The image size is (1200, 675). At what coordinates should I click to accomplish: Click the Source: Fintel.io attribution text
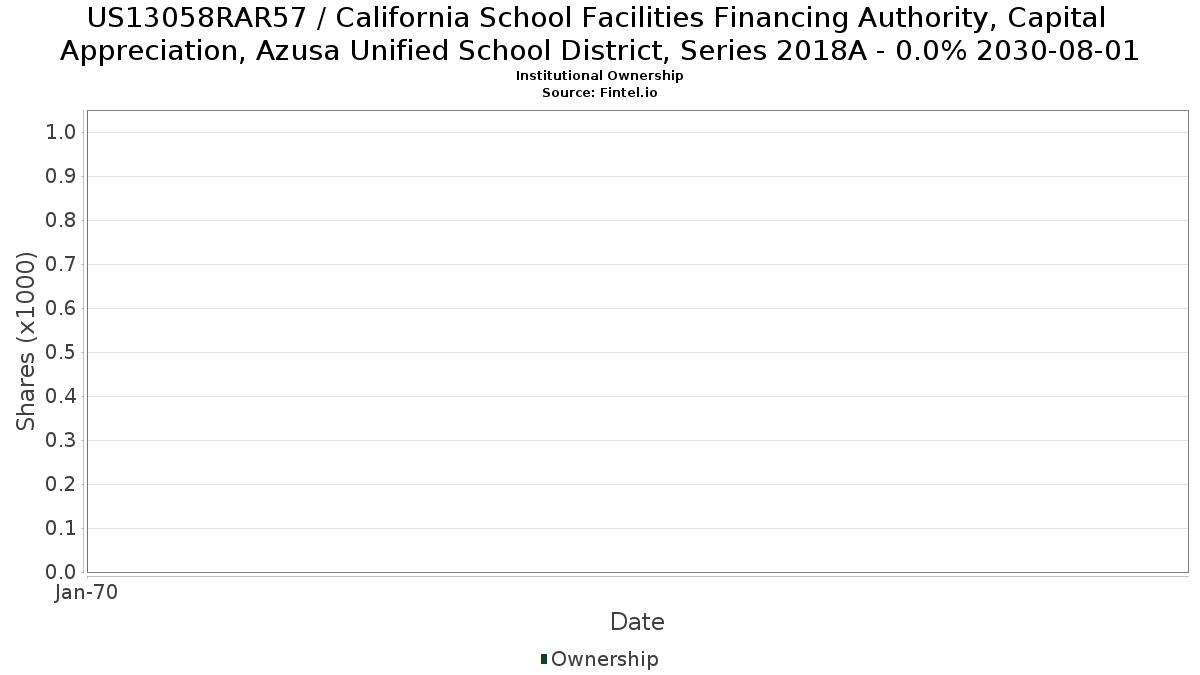(599, 92)
